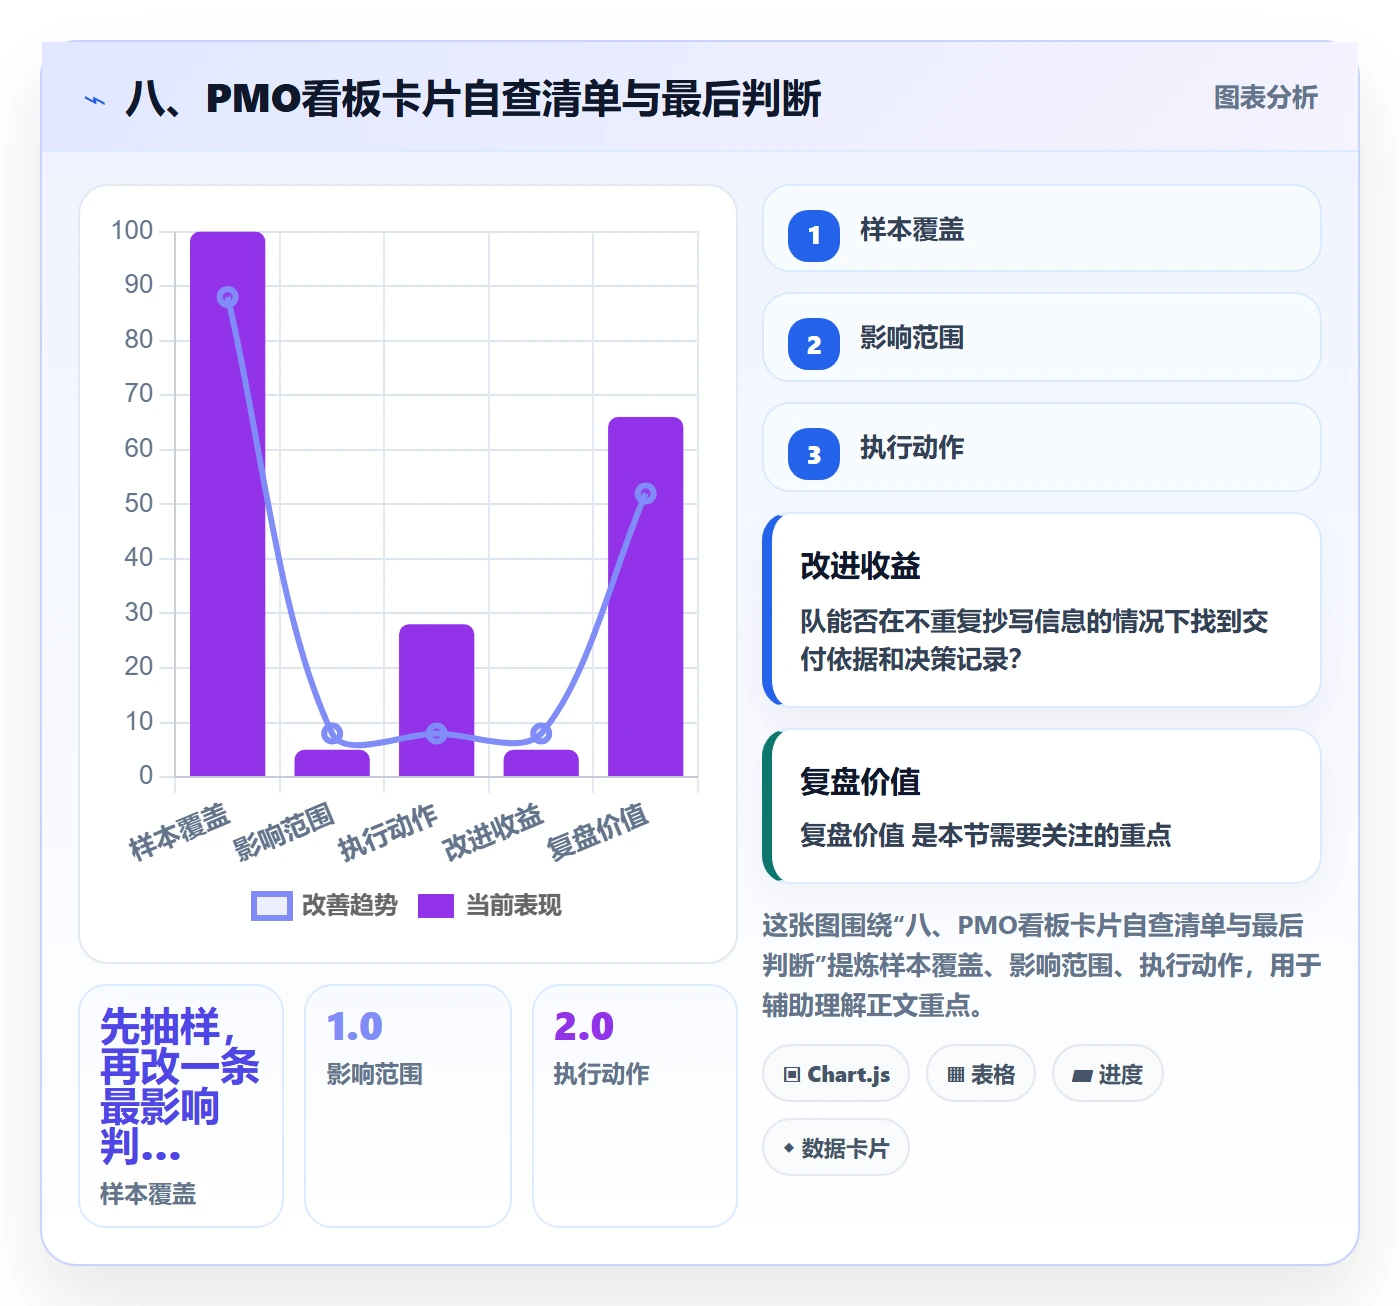Click the 改进收益 card text about 交付依据和决策记录
Image resolution: width=1400 pixels, height=1306 pixels.
point(1034,640)
